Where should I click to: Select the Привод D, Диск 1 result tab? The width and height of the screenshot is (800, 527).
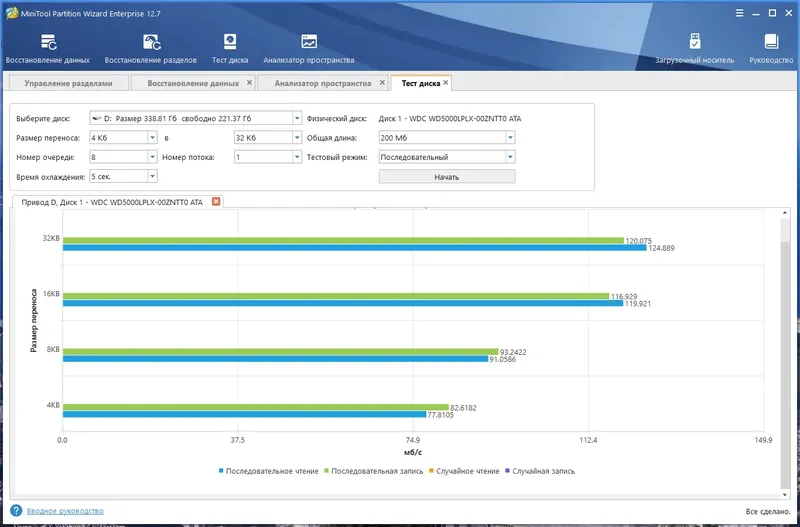[x=112, y=203]
